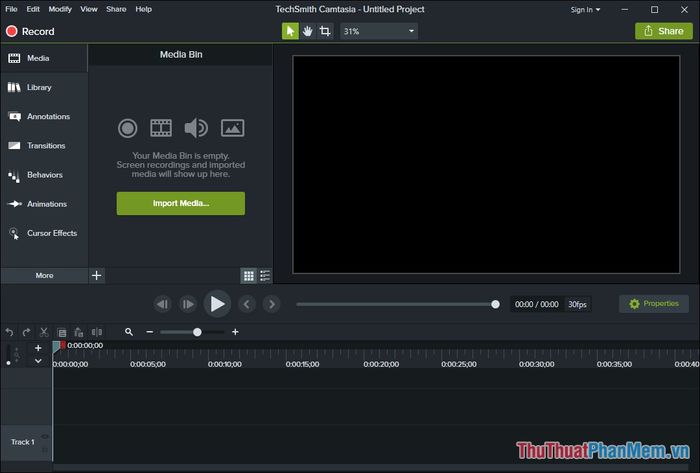This screenshot has height=473, width=700.
Task: Jump to next media with right chevron
Action: pos(272,304)
